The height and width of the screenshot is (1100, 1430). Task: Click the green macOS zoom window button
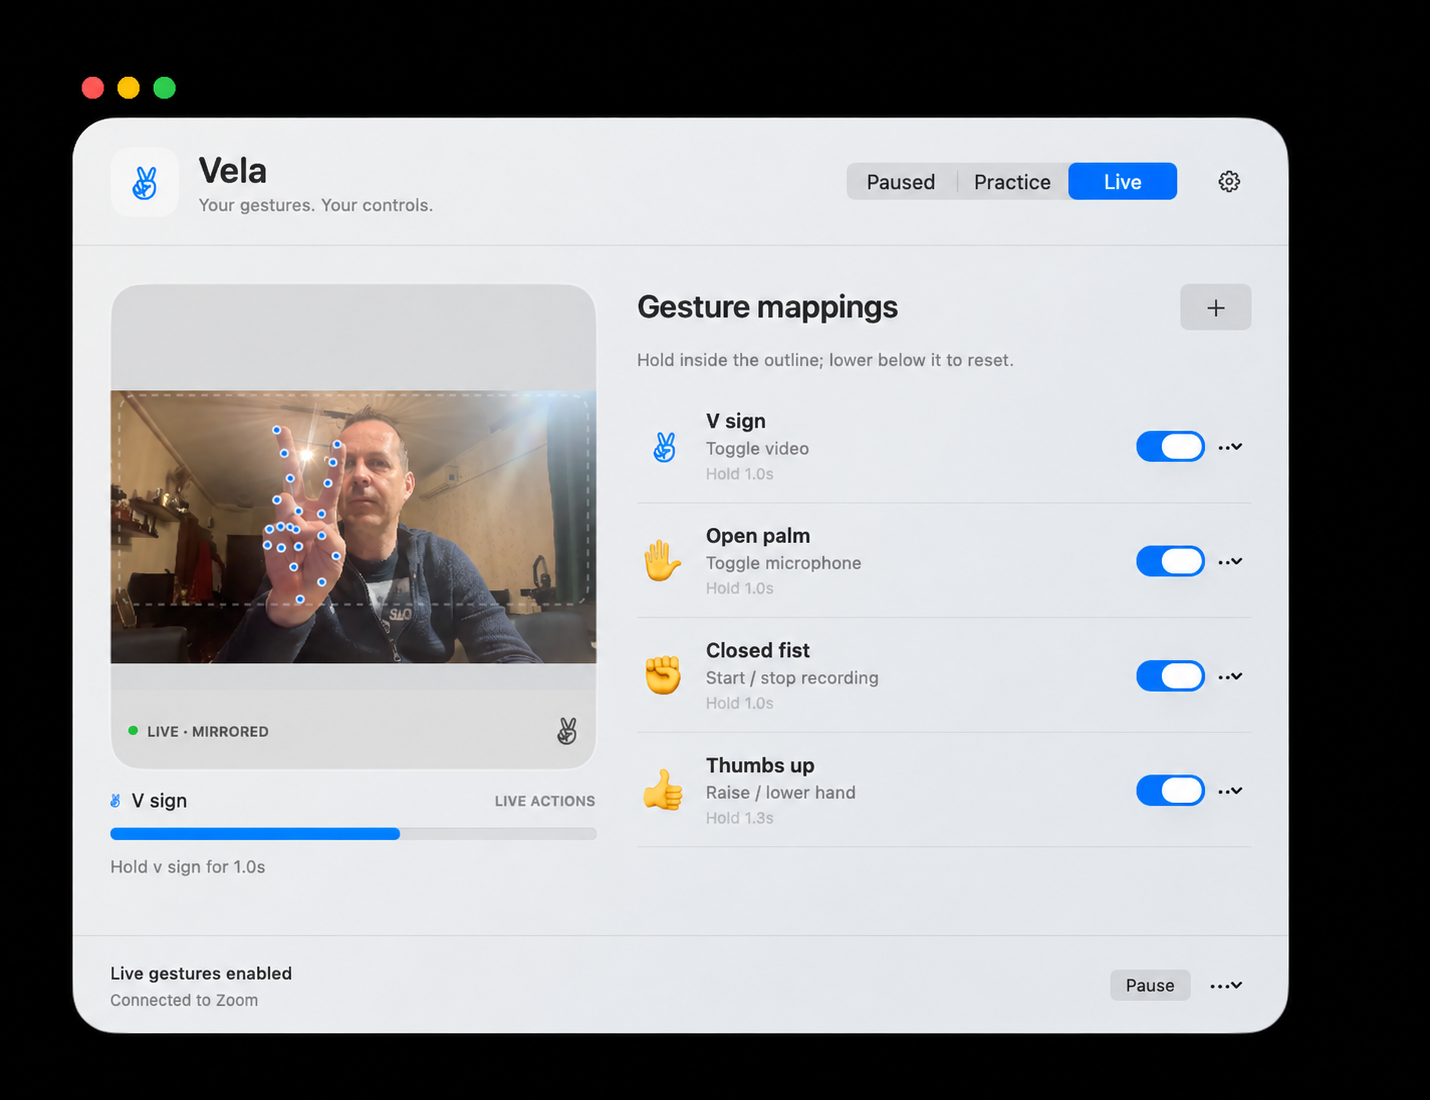tap(165, 88)
